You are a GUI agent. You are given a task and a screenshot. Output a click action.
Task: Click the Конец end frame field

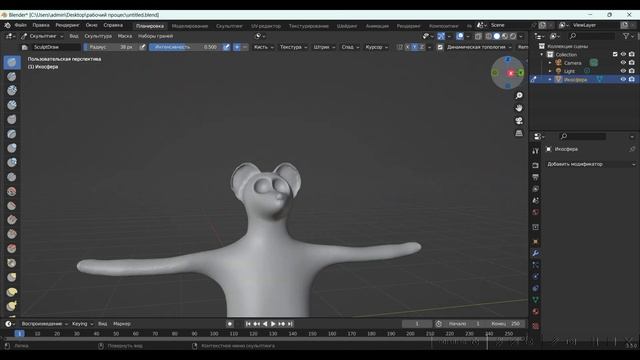tap(507, 324)
